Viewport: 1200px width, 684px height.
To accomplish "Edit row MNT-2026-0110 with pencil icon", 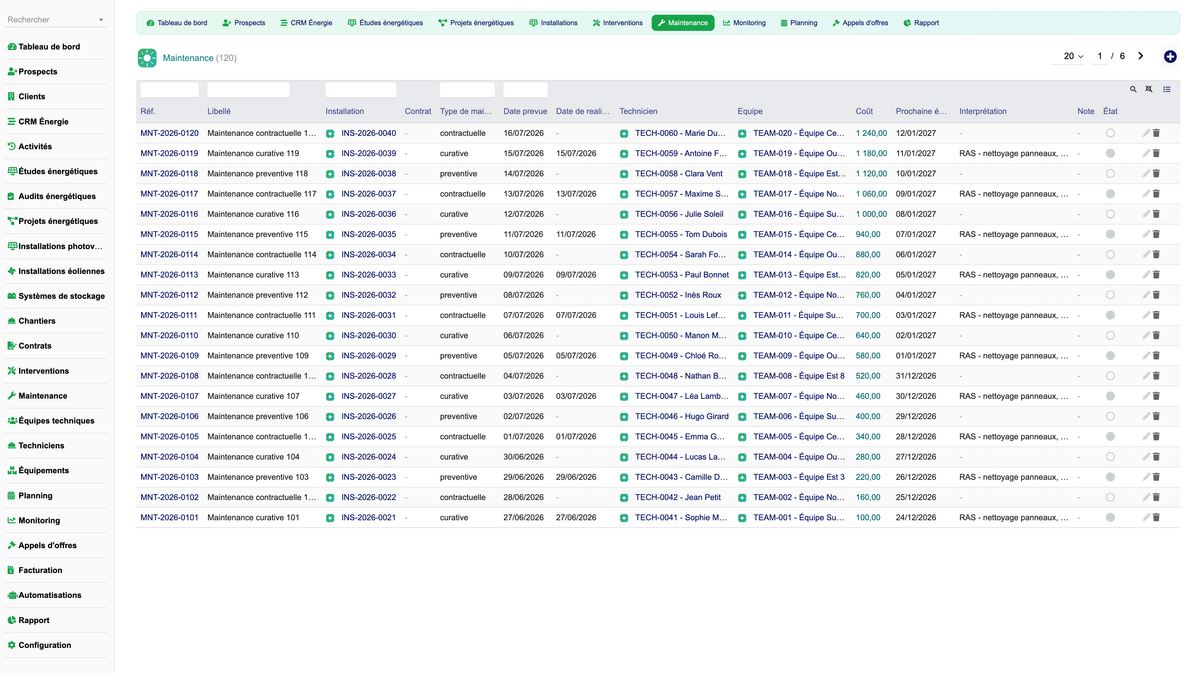I will (1146, 335).
